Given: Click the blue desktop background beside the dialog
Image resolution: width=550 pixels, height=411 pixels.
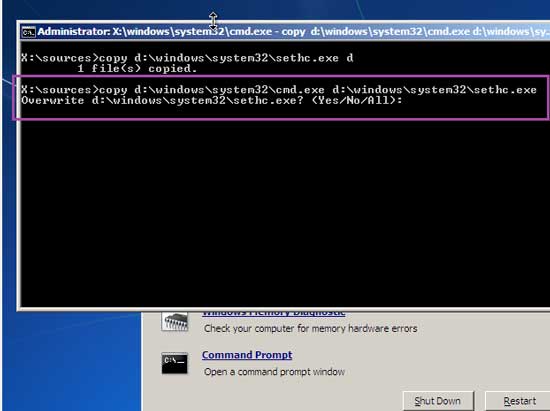Looking at the screenshot, I should (x=70, y=361).
